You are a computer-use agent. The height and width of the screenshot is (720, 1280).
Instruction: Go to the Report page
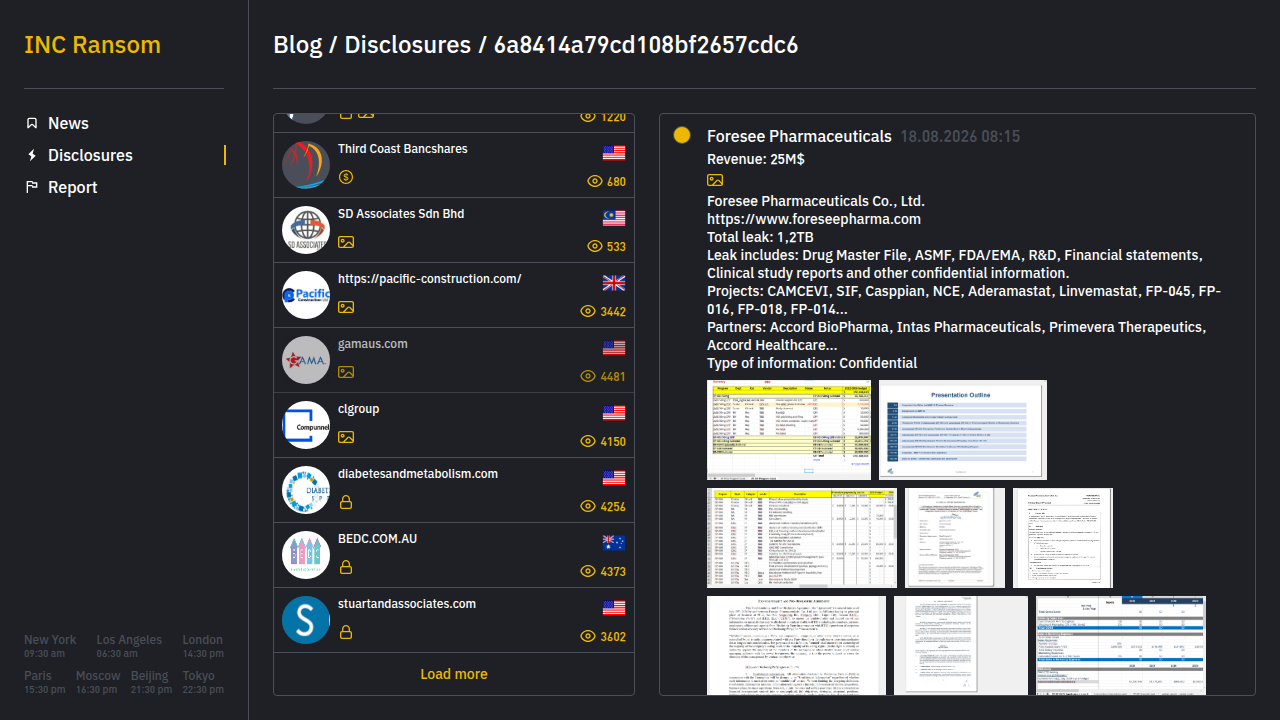(x=73, y=187)
